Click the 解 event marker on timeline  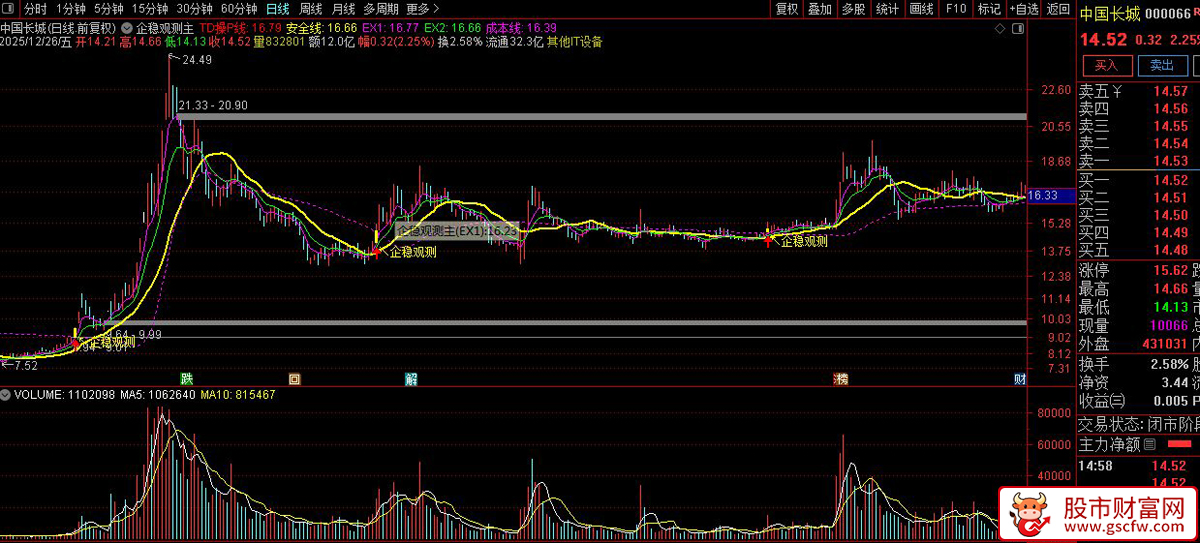(410, 379)
